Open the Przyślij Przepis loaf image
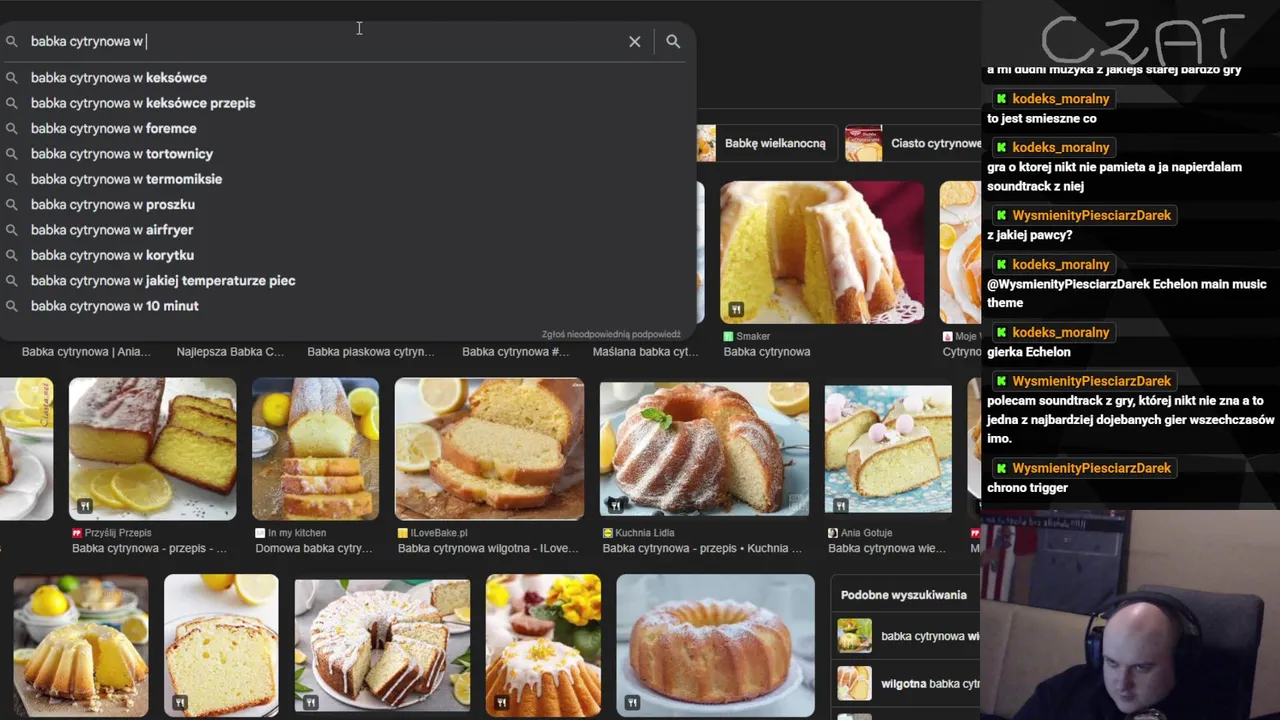Image resolution: width=1280 pixels, height=720 pixels. 152,449
